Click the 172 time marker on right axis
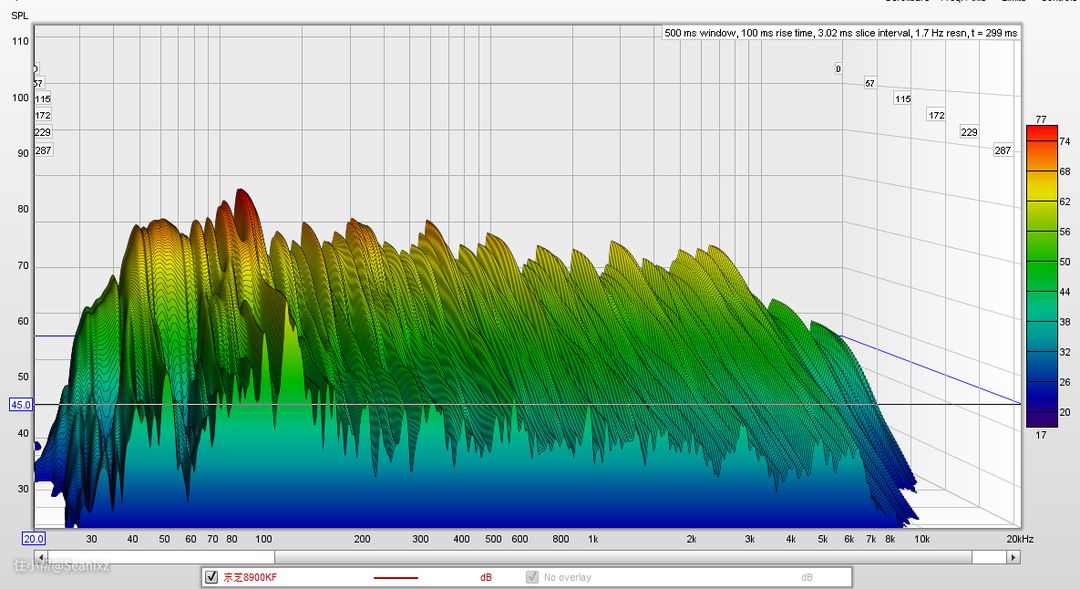Viewport: 1080px width, 589px height. tap(936, 116)
